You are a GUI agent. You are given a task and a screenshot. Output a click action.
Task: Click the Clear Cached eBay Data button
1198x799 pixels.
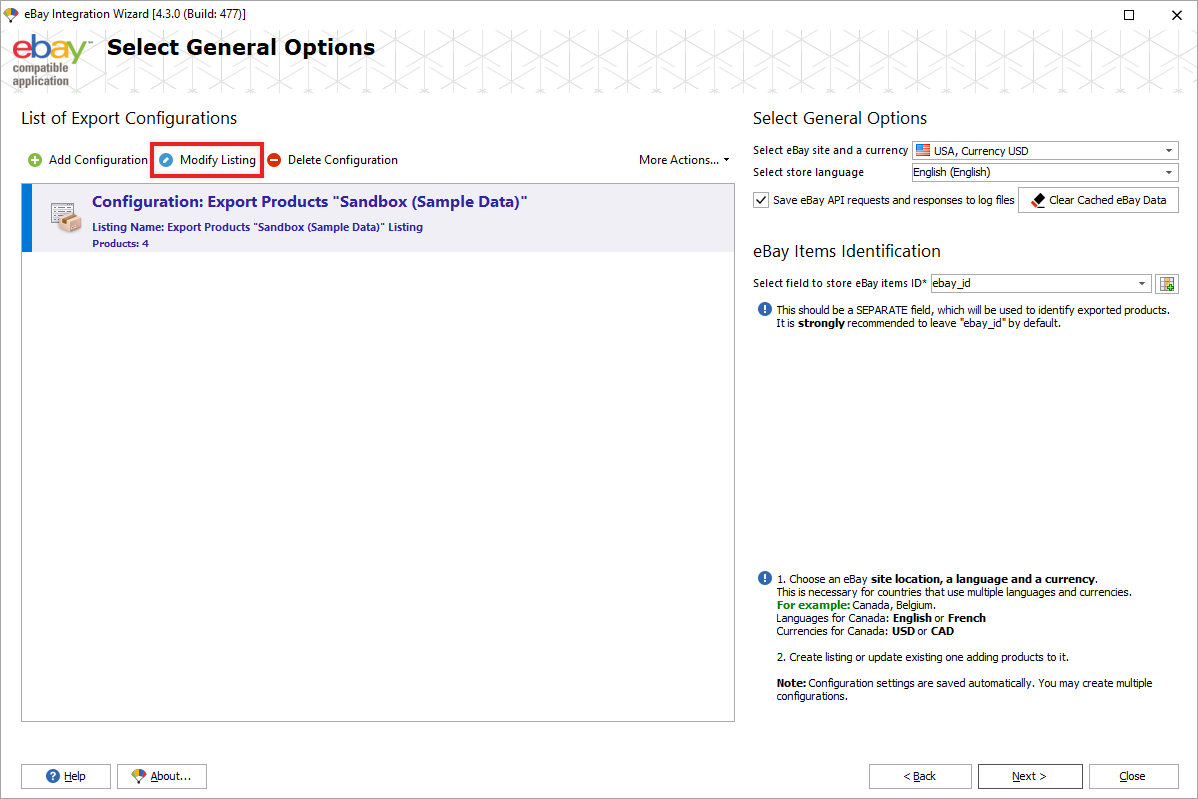point(1098,200)
